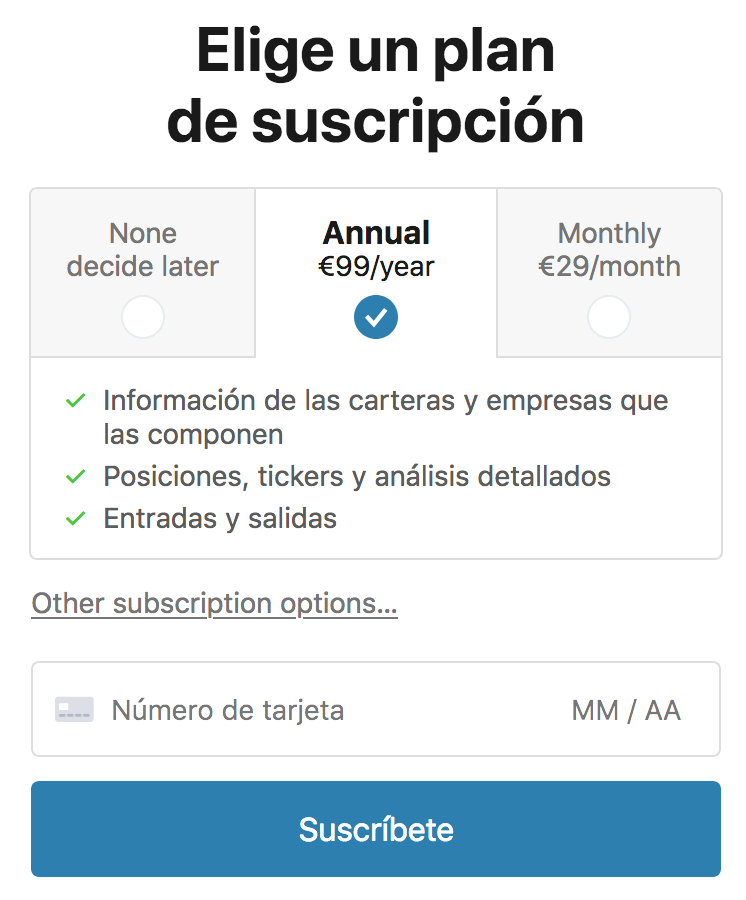Screen dimensions: 746x900
Task: Click the credit card icon
Action: [x=75, y=710]
